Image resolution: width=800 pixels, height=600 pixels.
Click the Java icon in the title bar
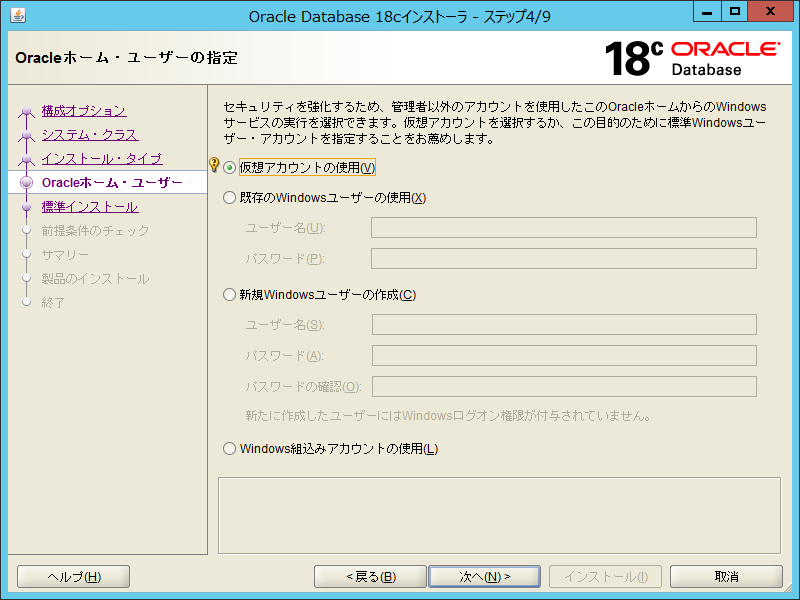(18, 16)
